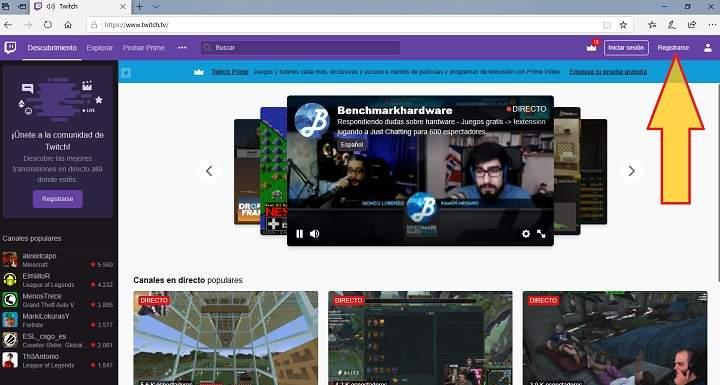Click the browser share icon

(x=692, y=25)
